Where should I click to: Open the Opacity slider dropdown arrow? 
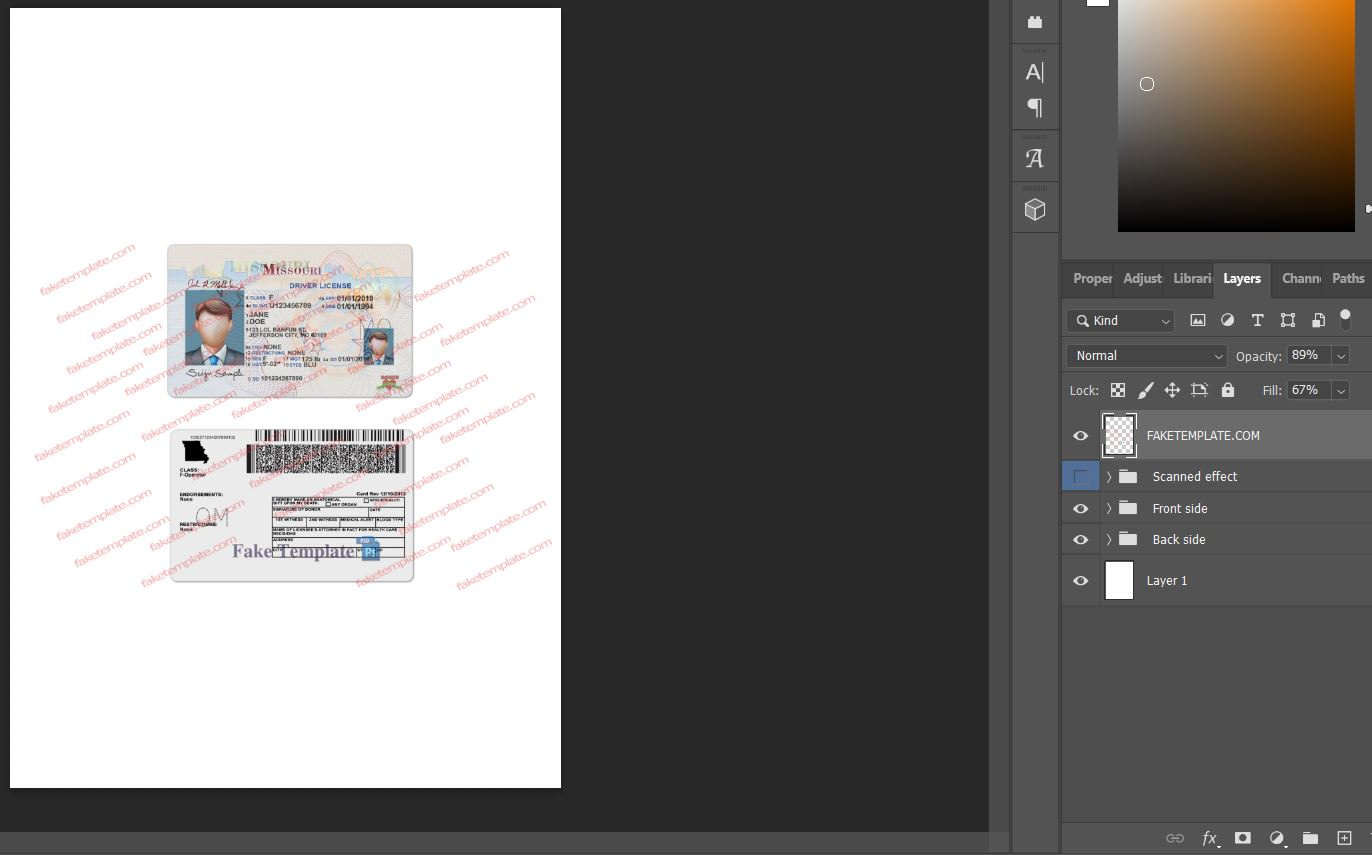click(x=1341, y=356)
